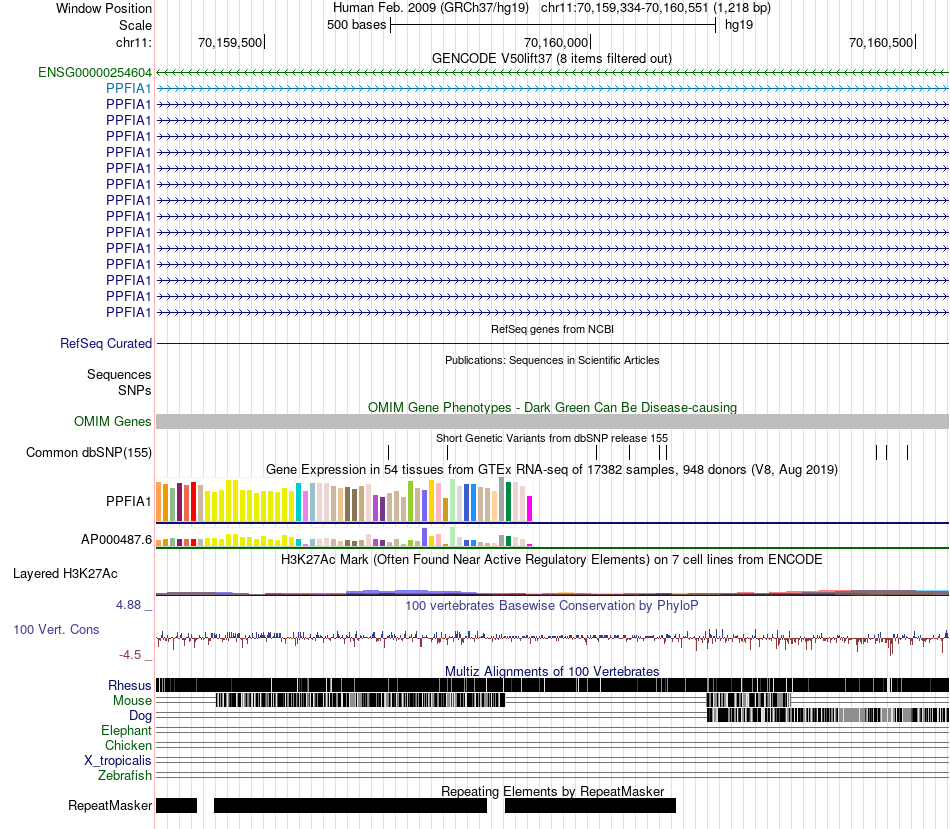
Task: Open the RefSeq Curated track label
Action: 106,344
